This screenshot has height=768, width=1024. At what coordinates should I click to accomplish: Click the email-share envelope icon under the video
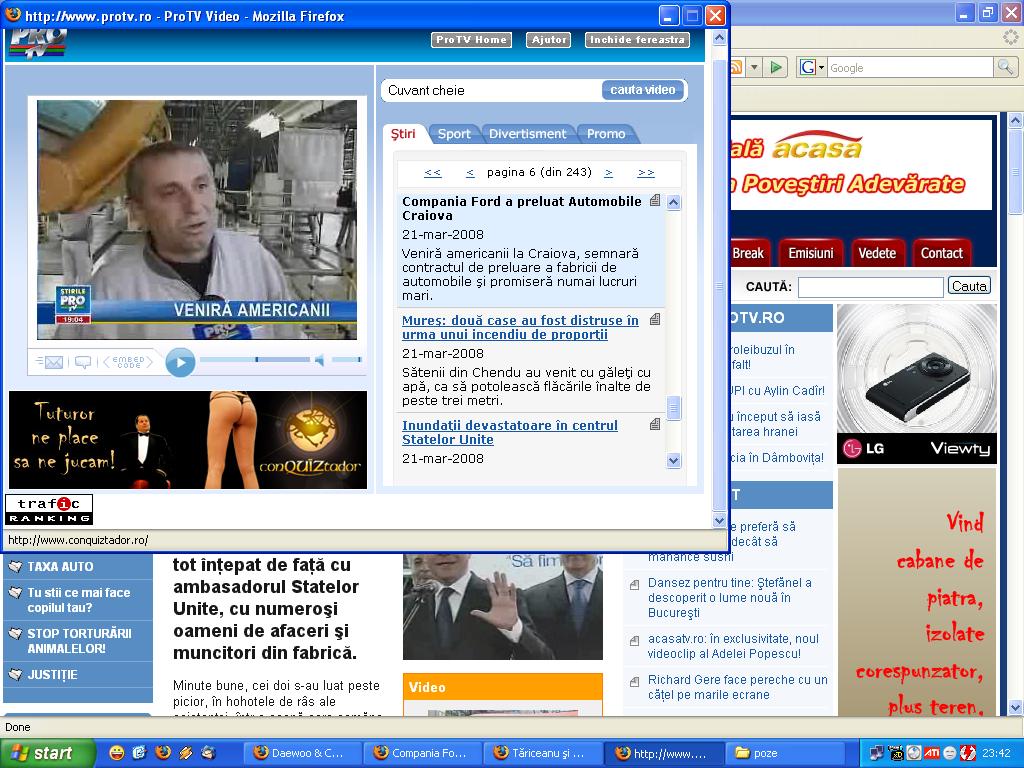coord(50,362)
